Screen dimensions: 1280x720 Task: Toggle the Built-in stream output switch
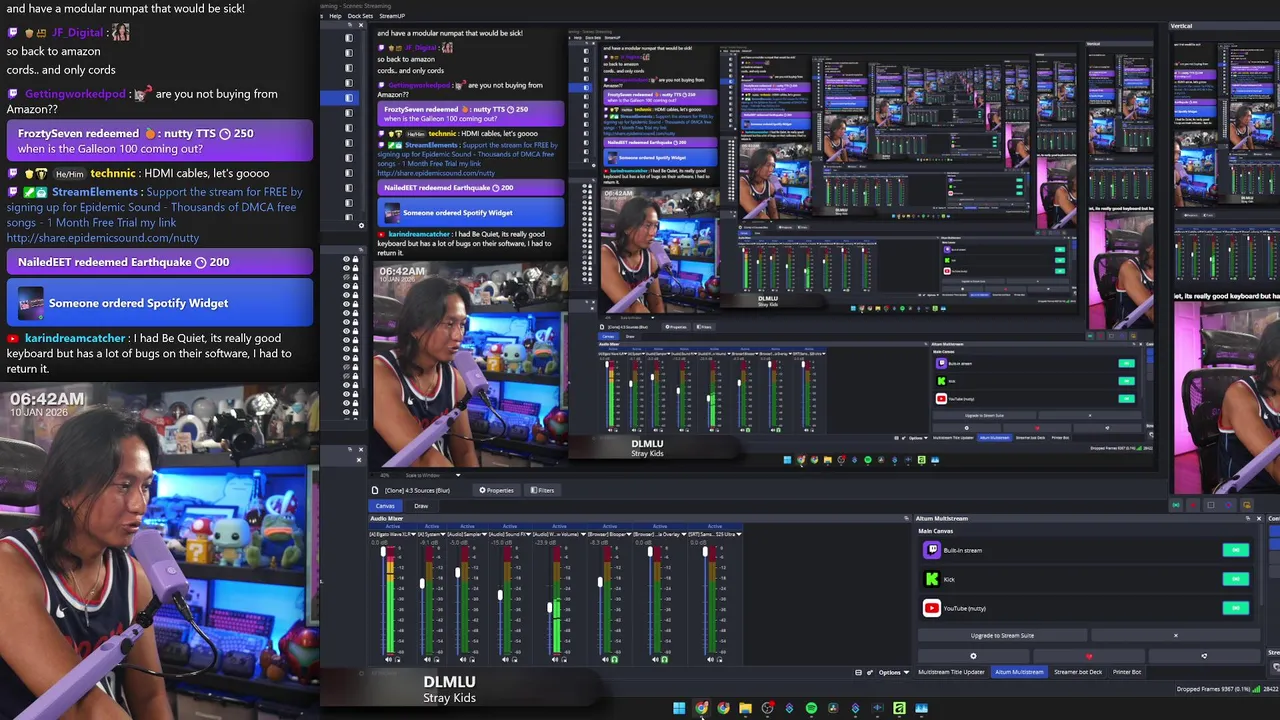[1236, 550]
